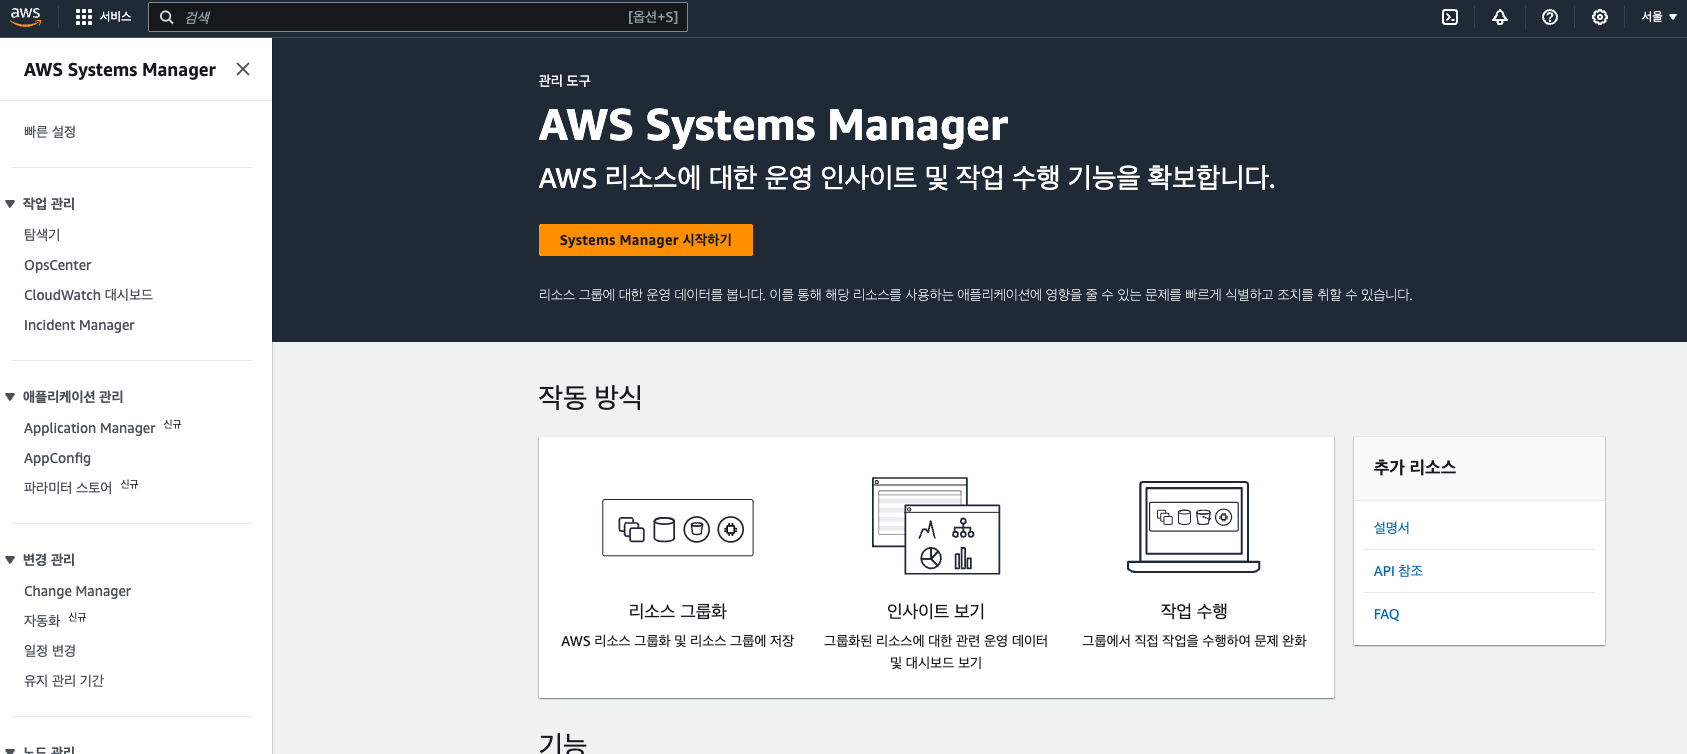Image resolution: width=1687 pixels, height=754 pixels.
Task: Select the 작업 수행 caption text
Action: click(1194, 611)
